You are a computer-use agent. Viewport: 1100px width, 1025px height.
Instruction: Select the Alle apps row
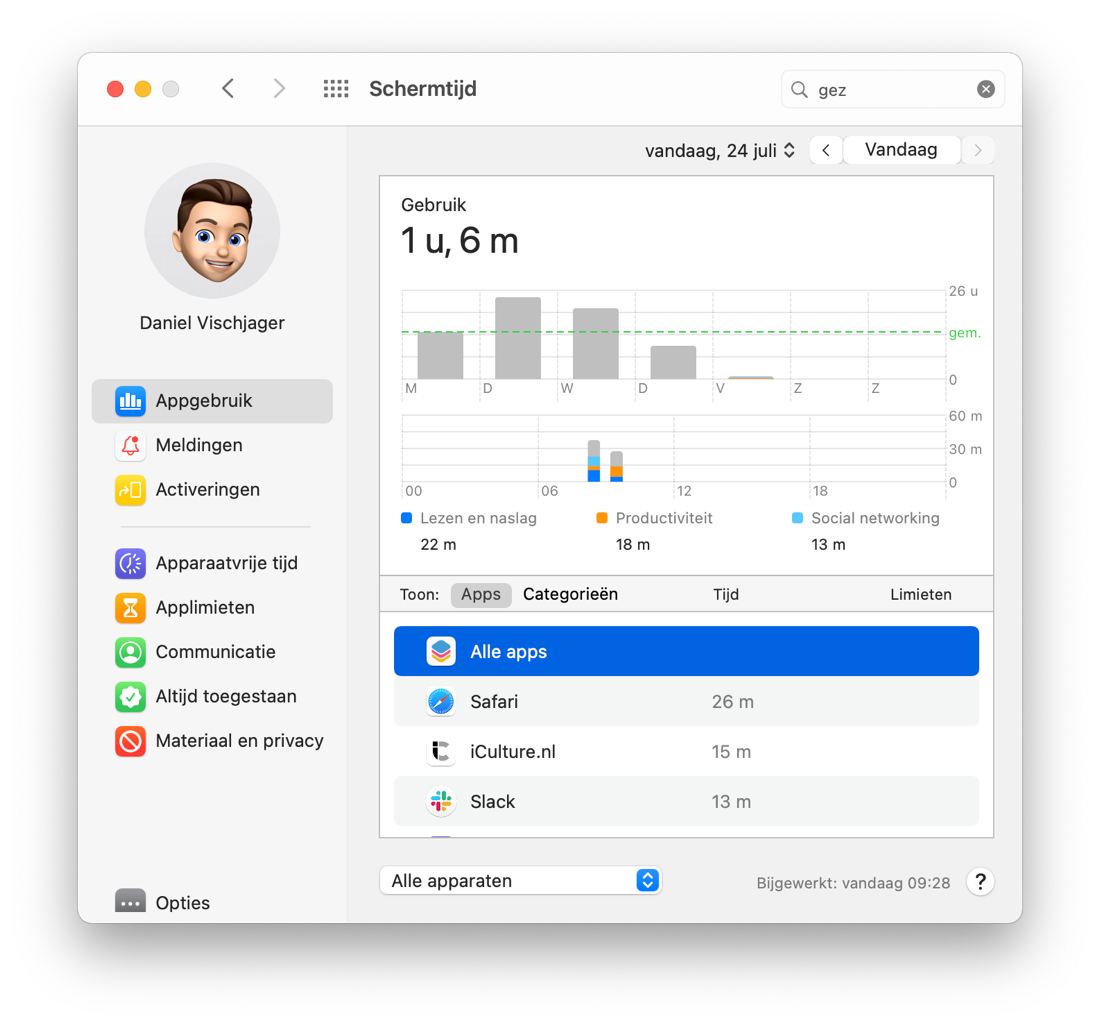686,652
